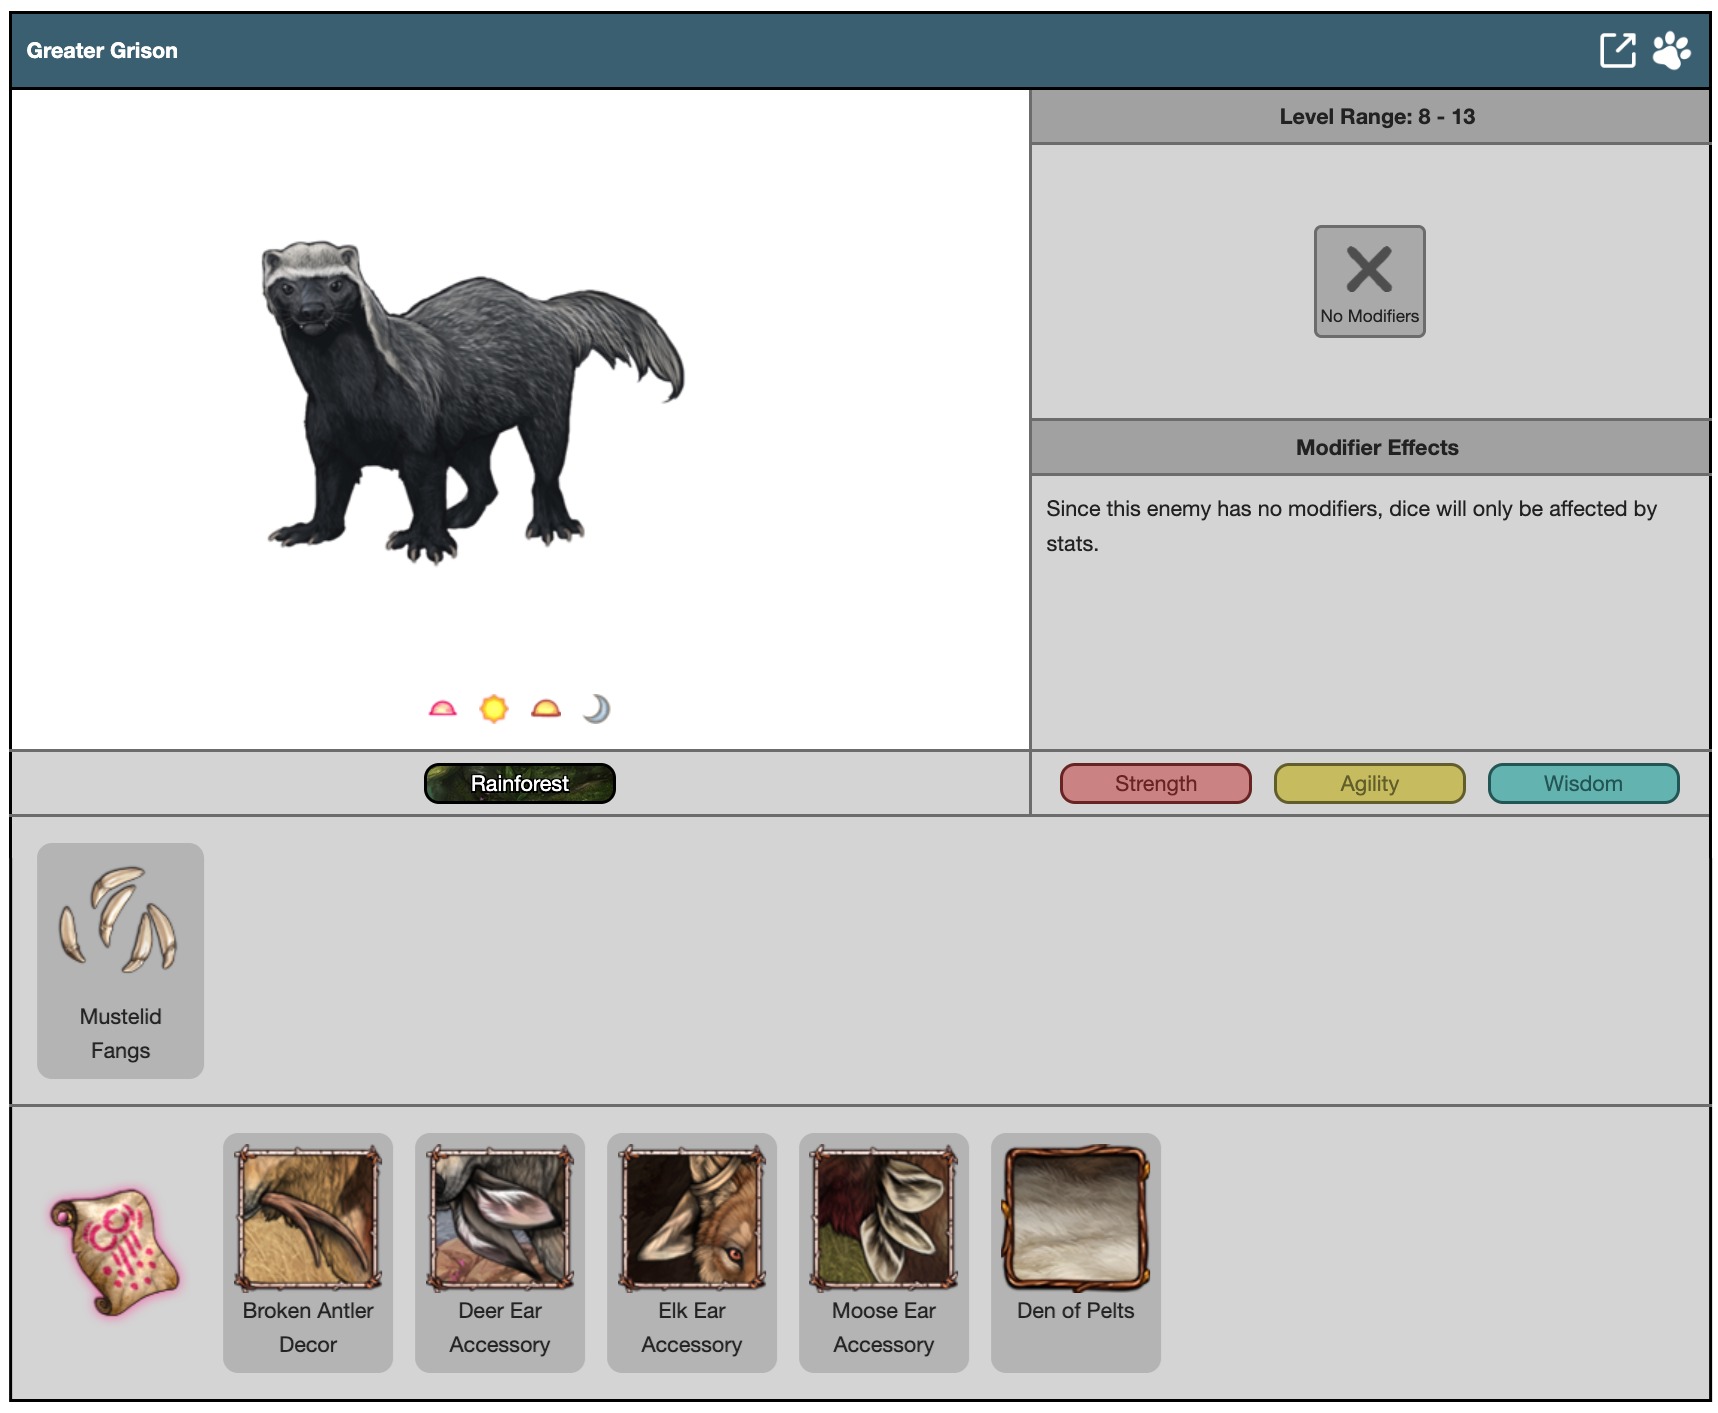
Task: Click the Greater Grison creature image
Action: (x=472, y=400)
